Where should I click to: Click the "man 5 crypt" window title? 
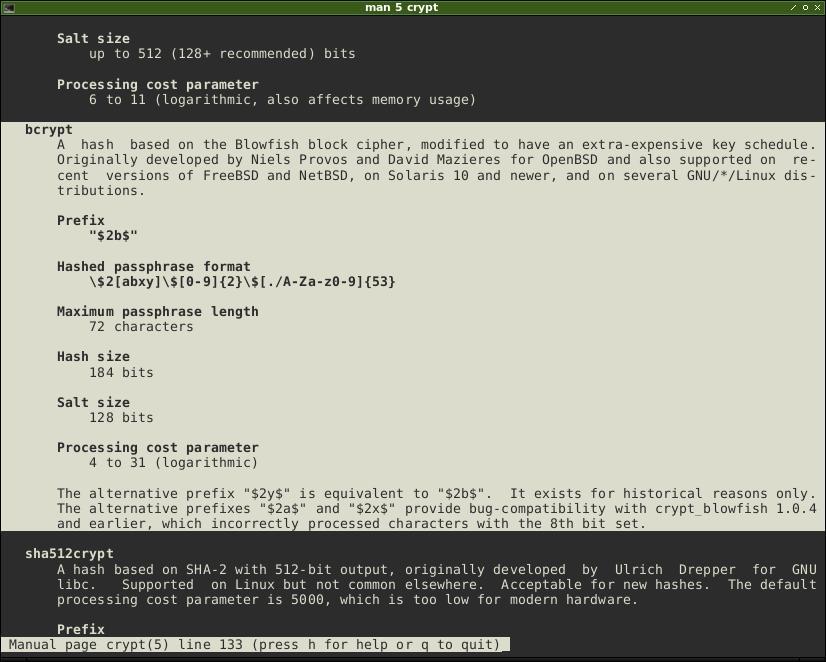coord(401,7)
